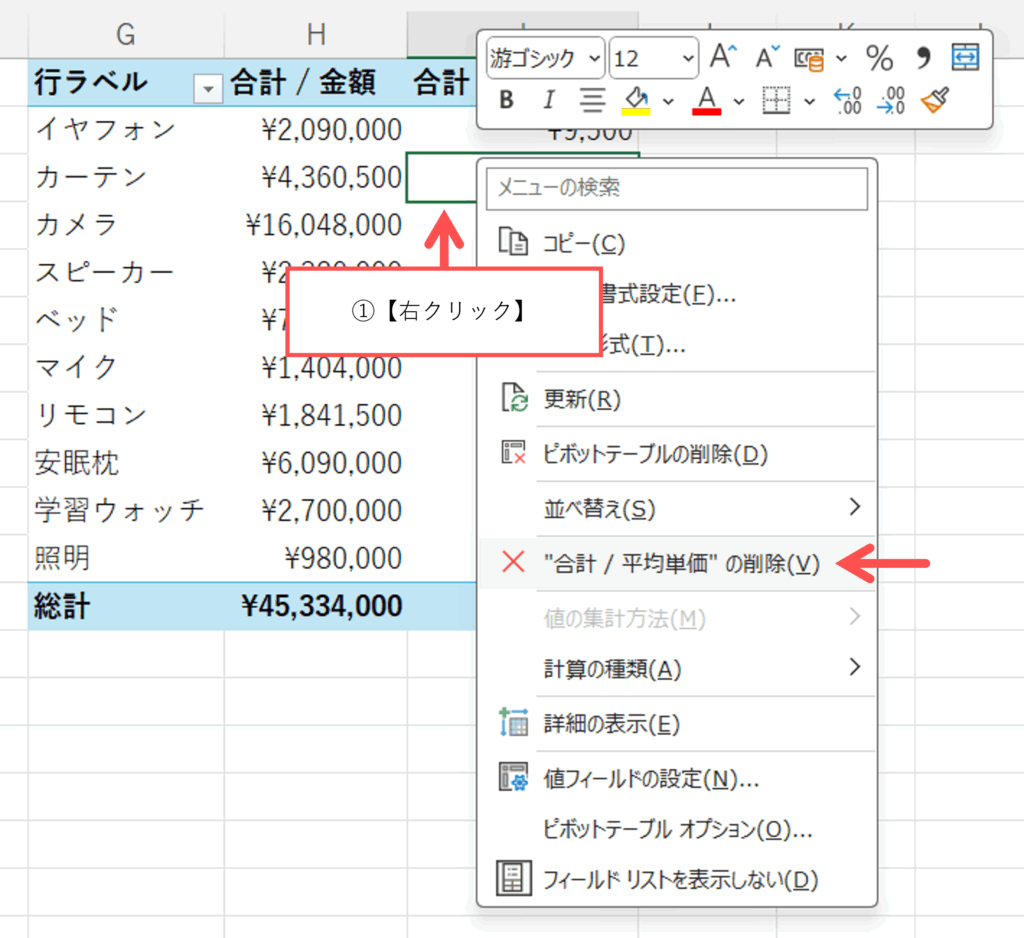This screenshot has height=938, width=1024.
Task: Click the center align icon
Action: (x=594, y=100)
